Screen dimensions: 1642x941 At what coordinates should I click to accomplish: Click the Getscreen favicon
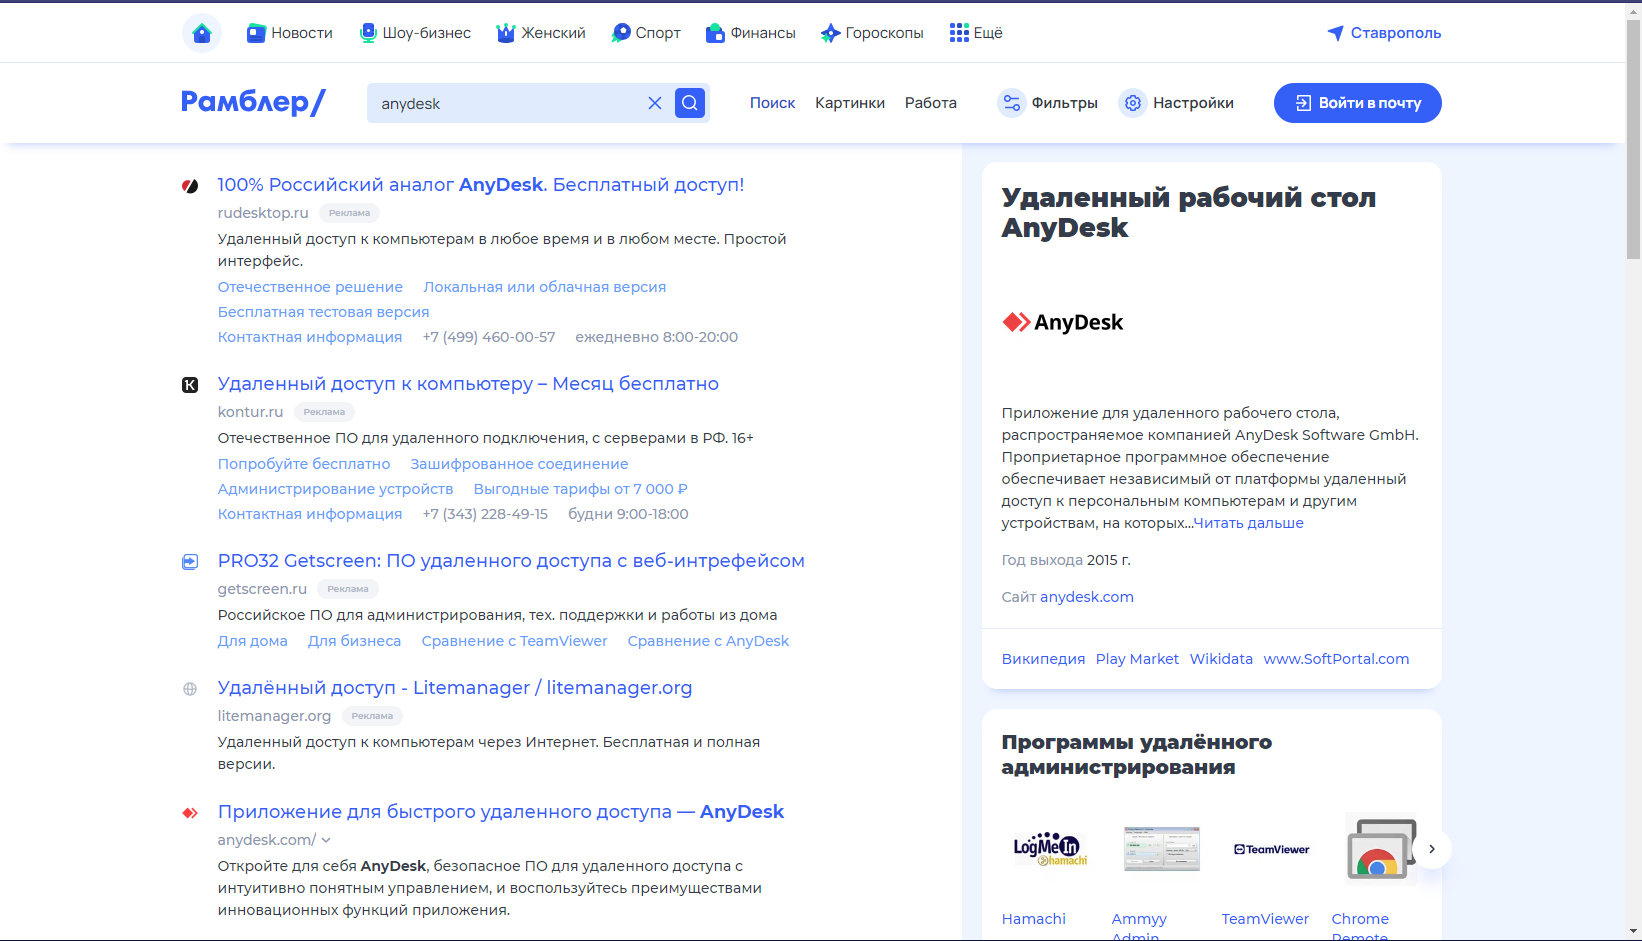tap(190, 562)
